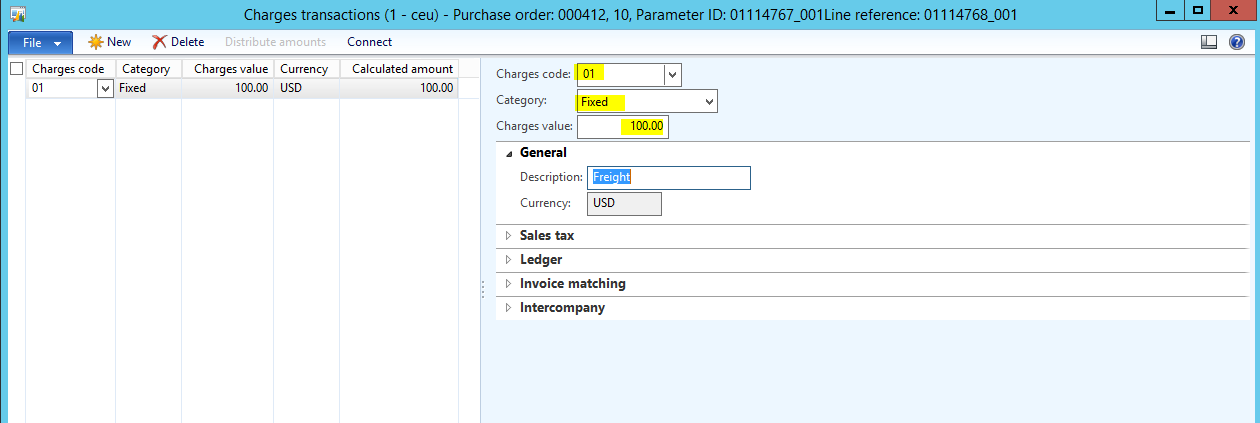Expand the Sales tax section
Screen dimensions: 1260x423
click(x=547, y=236)
